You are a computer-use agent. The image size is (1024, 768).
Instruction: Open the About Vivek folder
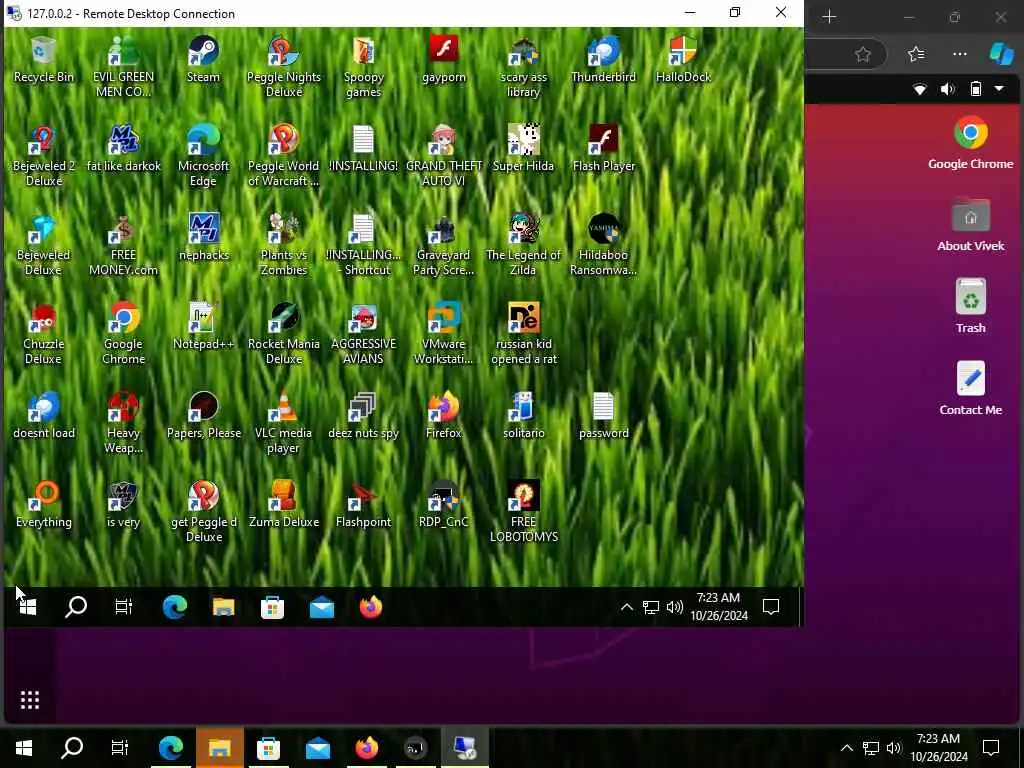tap(970, 225)
